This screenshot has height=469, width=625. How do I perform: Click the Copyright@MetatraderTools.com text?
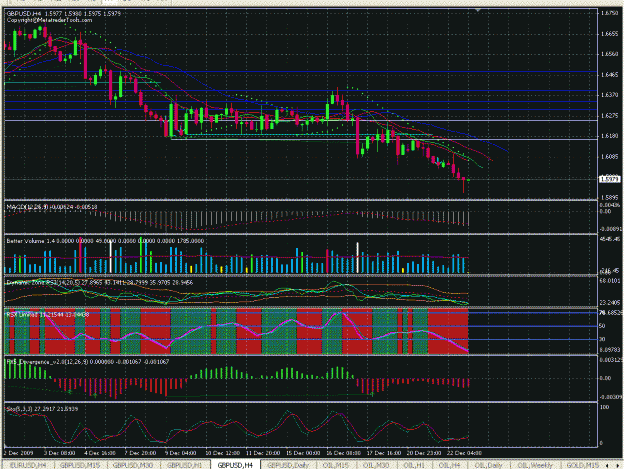[x=49, y=20]
